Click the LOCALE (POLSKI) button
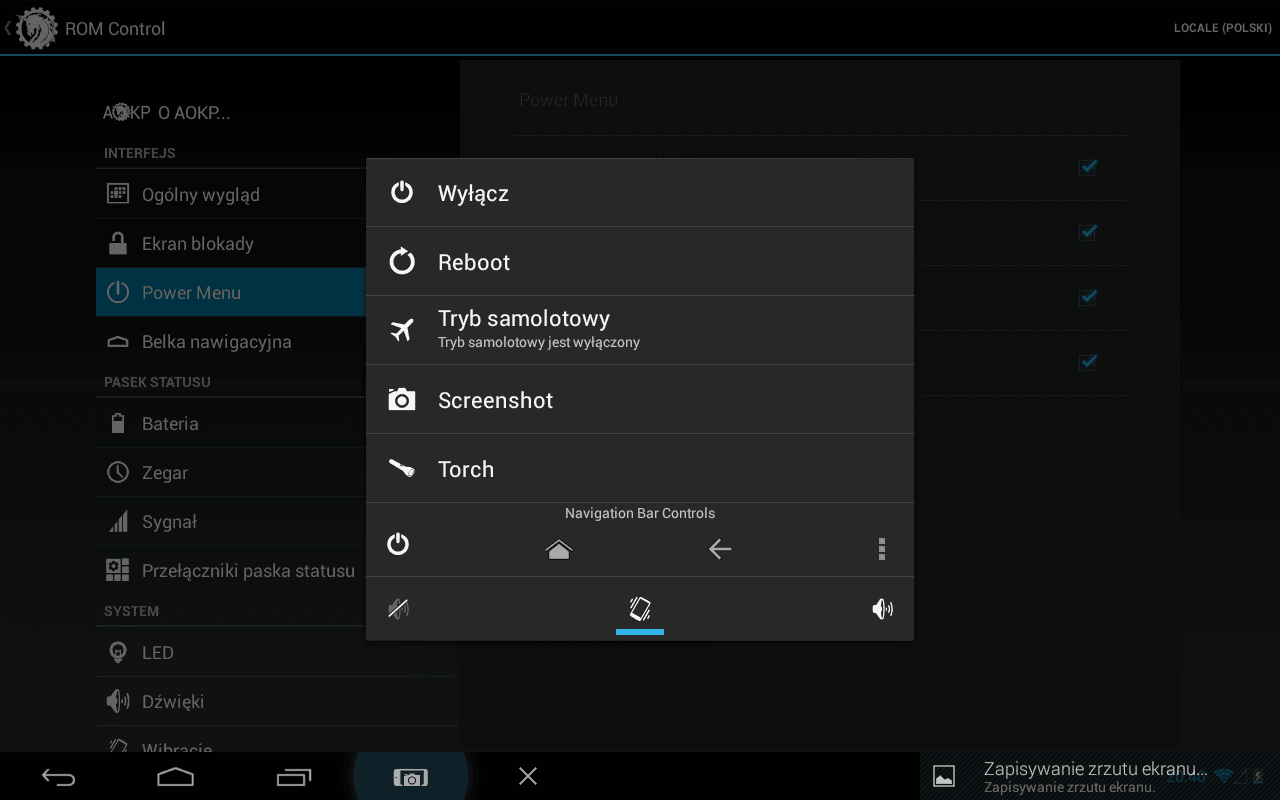Screen dimensions: 1280x800 click(1222, 28)
